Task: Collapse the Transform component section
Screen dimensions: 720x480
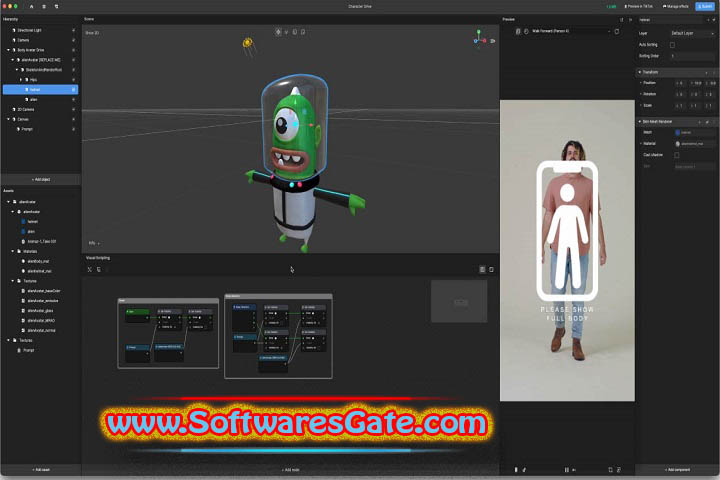Action: pos(640,72)
